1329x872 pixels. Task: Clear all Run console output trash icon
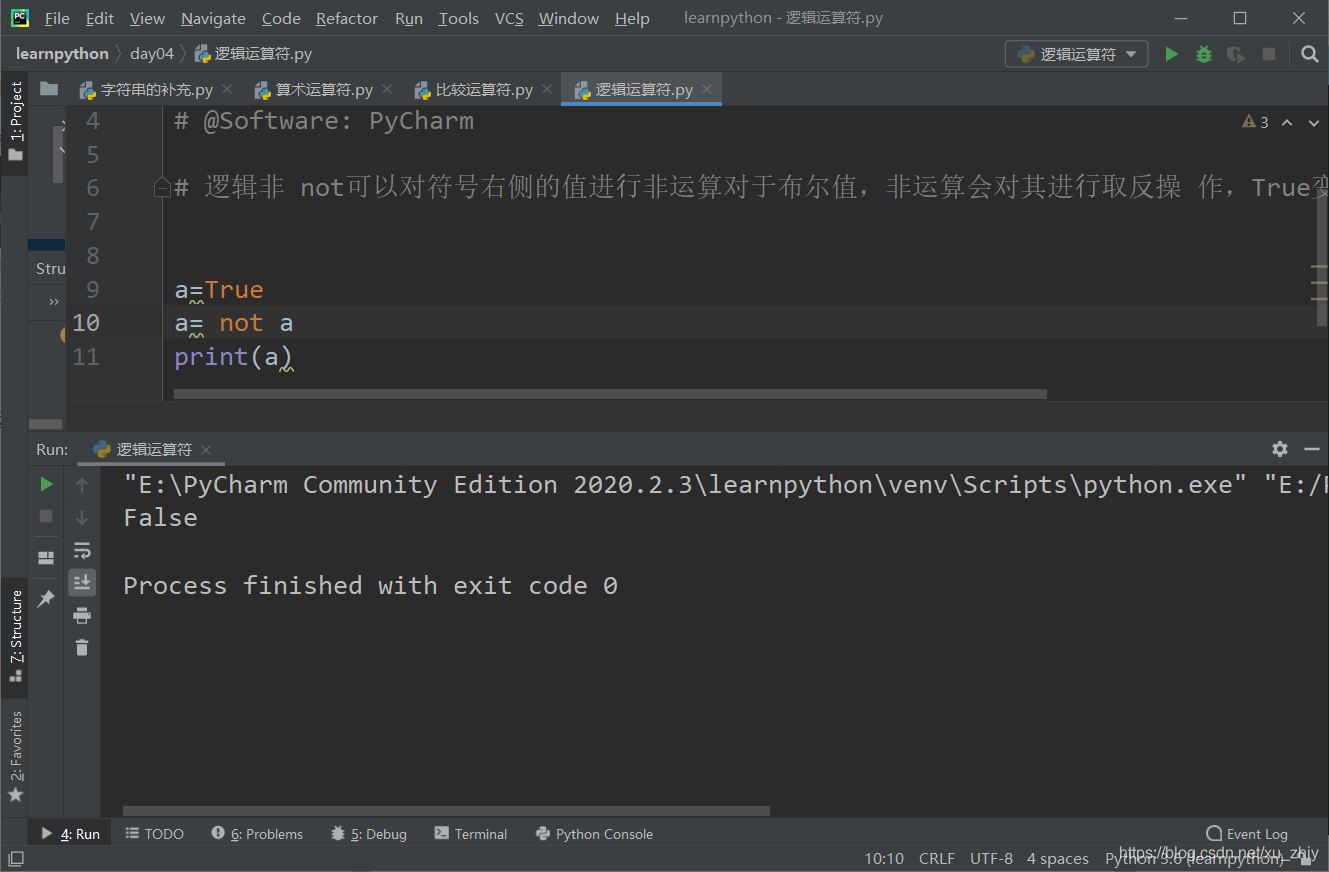[82, 648]
